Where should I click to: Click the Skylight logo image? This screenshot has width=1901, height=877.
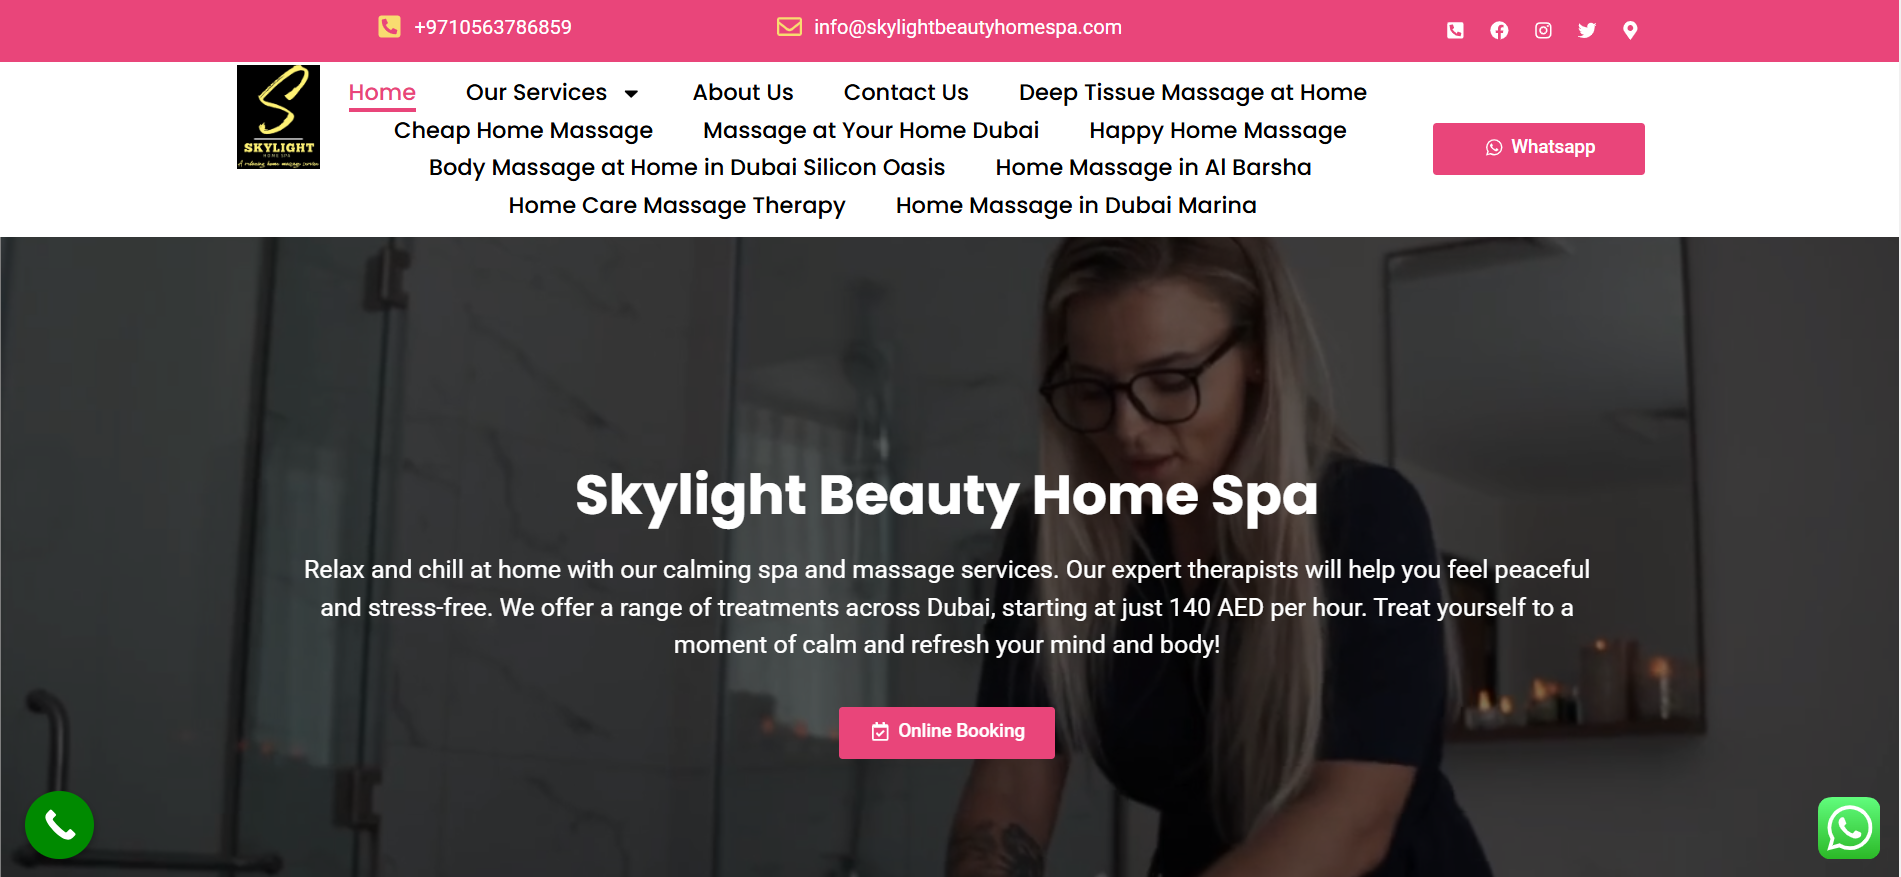pyautogui.click(x=278, y=117)
